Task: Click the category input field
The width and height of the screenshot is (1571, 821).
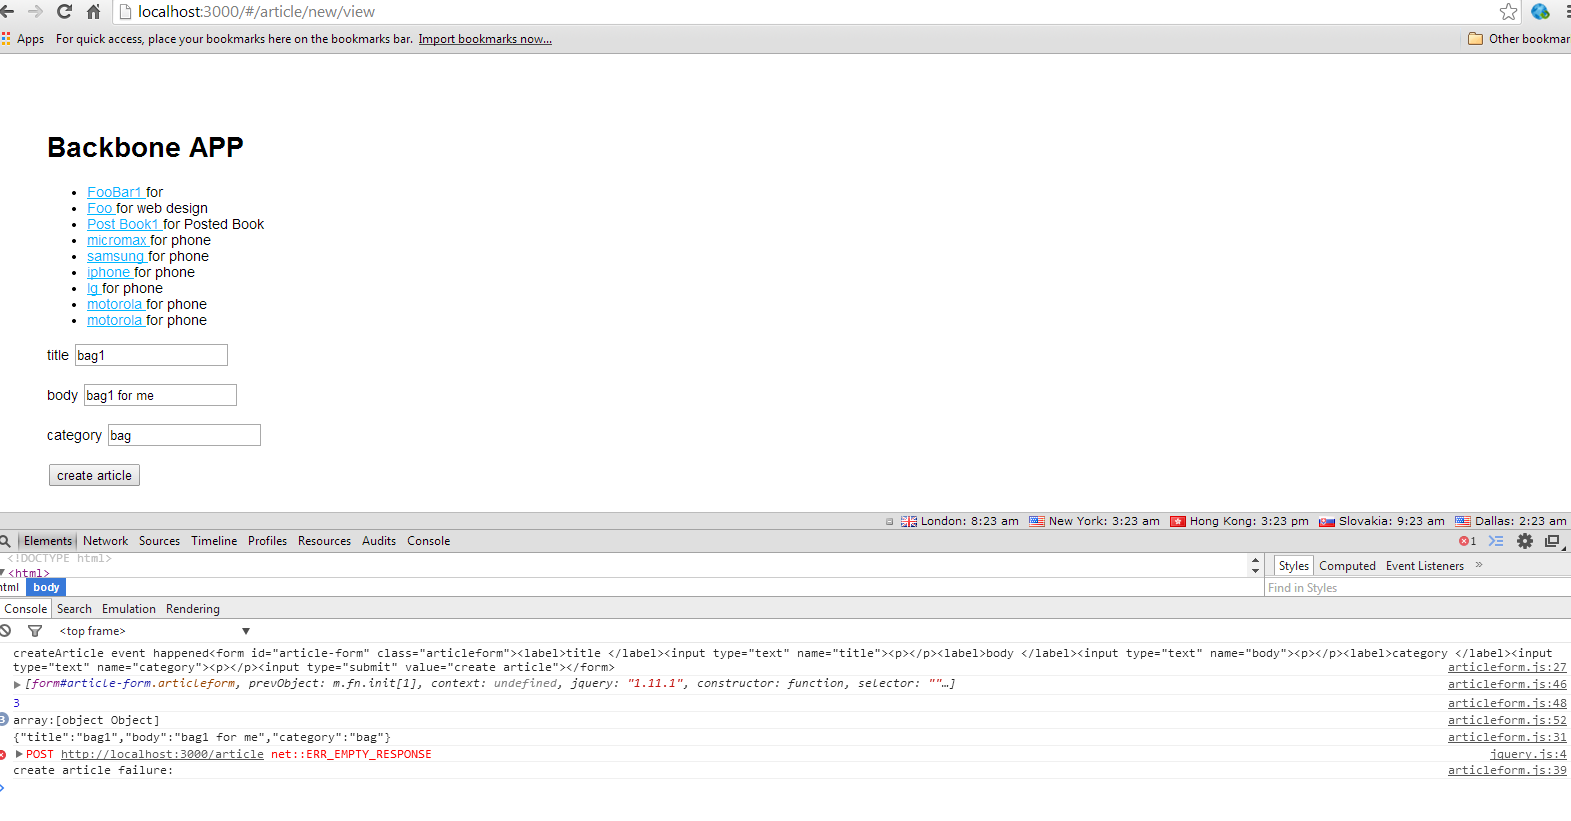Action: [x=184, y=435]
